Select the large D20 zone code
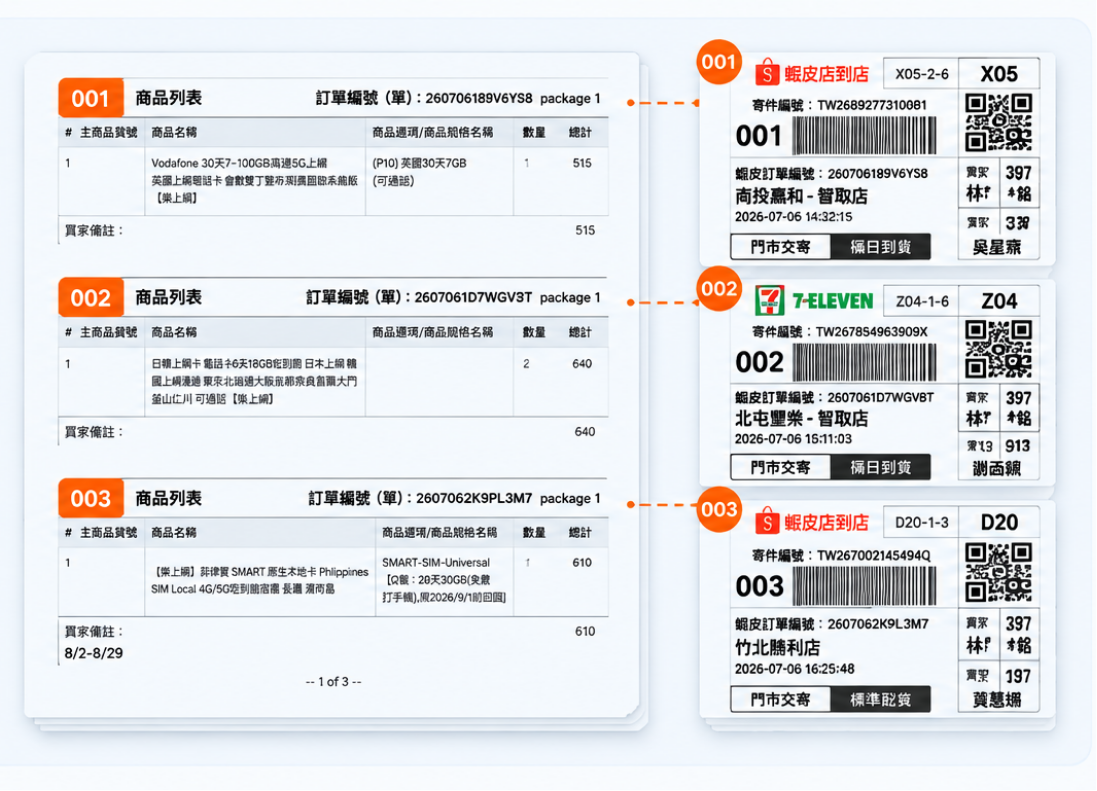1097x791 pixels. click(x=999, y=522)
